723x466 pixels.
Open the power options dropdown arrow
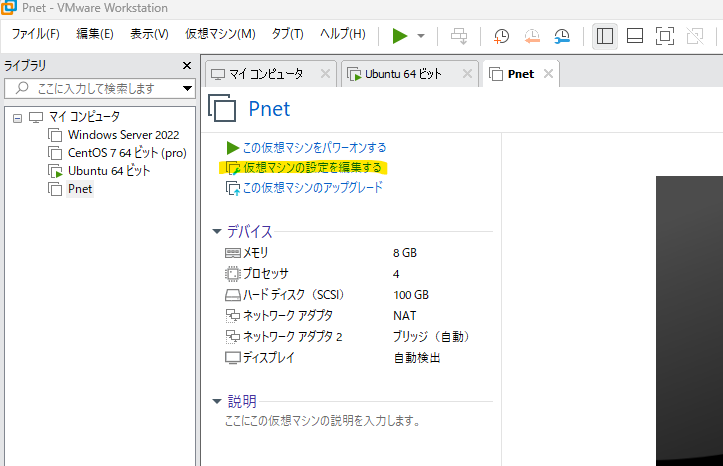pos(421,35)
